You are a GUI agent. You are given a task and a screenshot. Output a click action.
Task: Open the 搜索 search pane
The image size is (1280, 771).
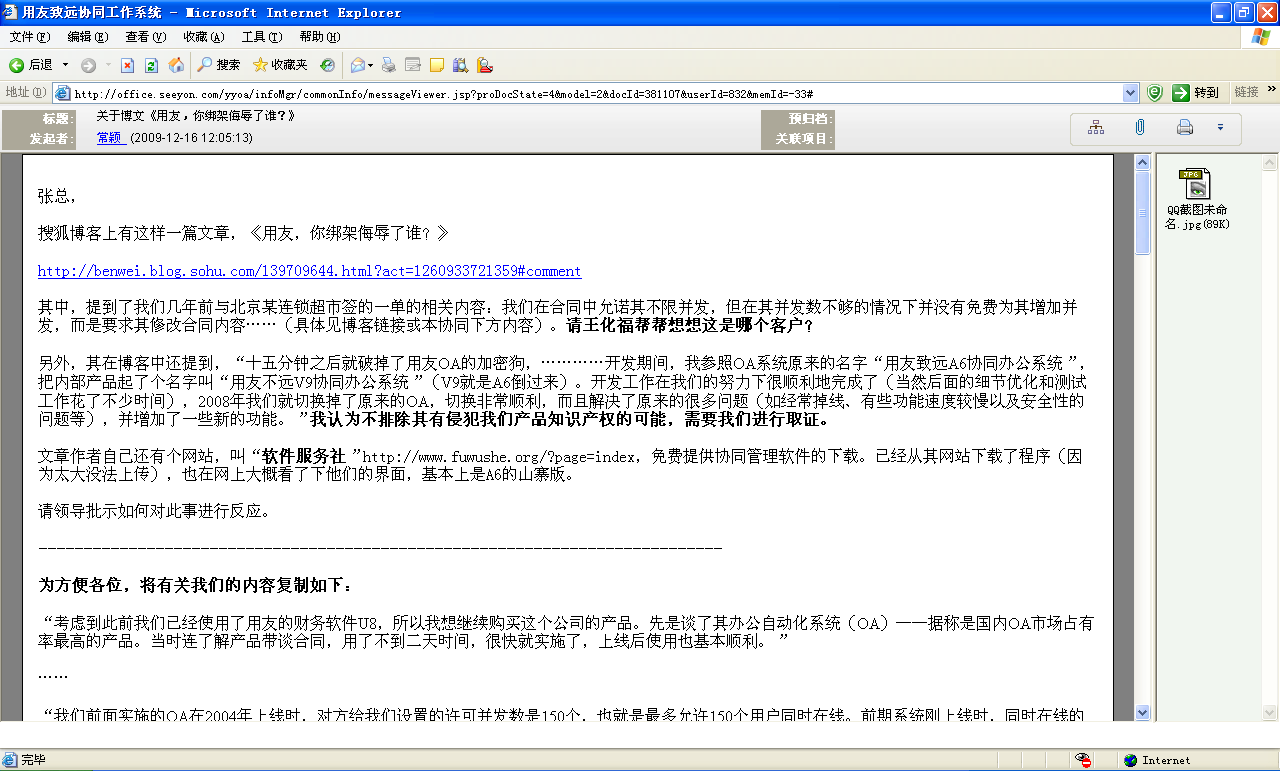[218, 65]
